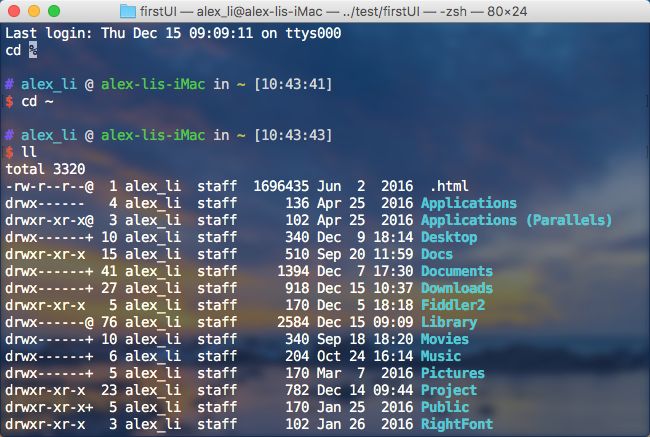The height and width of the screenshot is (437, 650).
Task: Click the Movies directory name
Action: (x=445, y=339)
